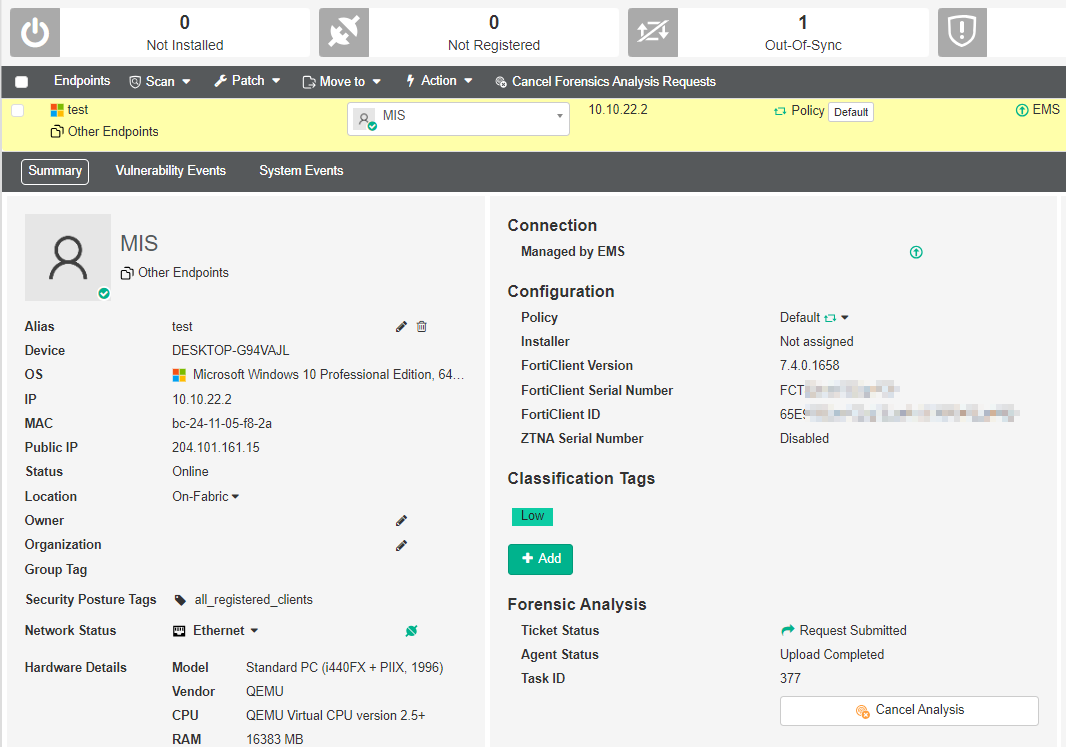Select the green Low classification tag

(x=532, y=516)
